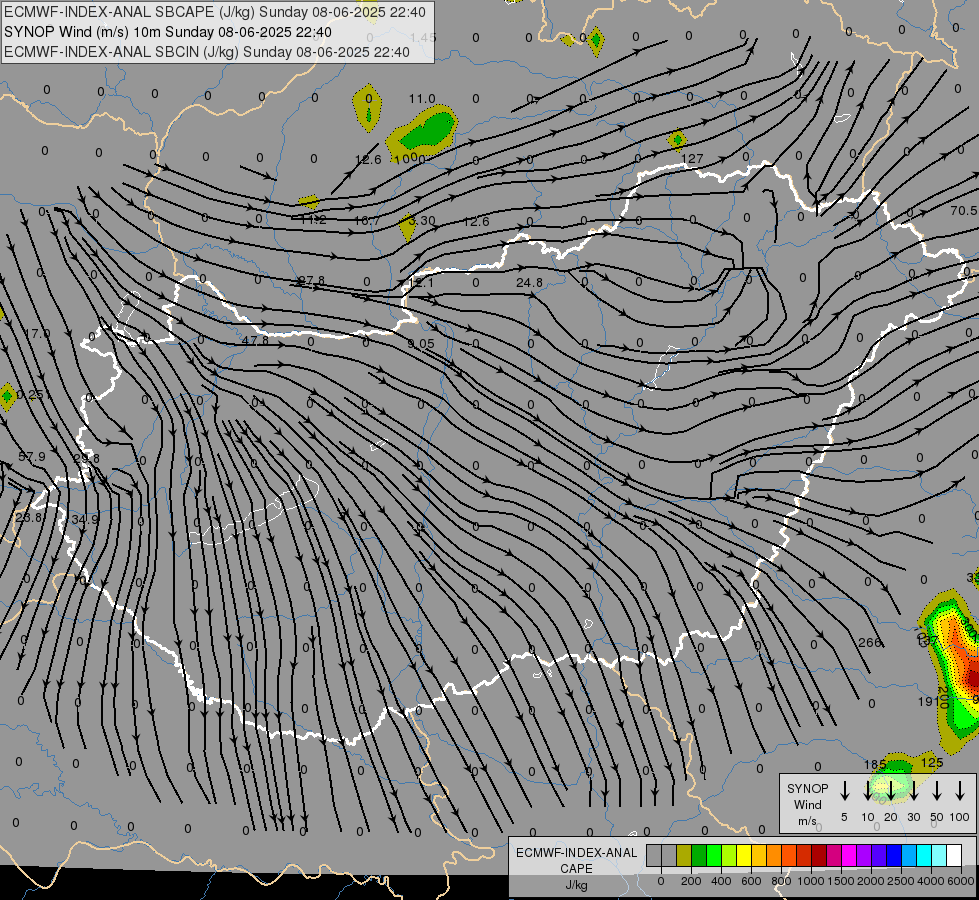Click the 100 m/s wind arrow in legend
979x900 pixels.
[960, 791]
